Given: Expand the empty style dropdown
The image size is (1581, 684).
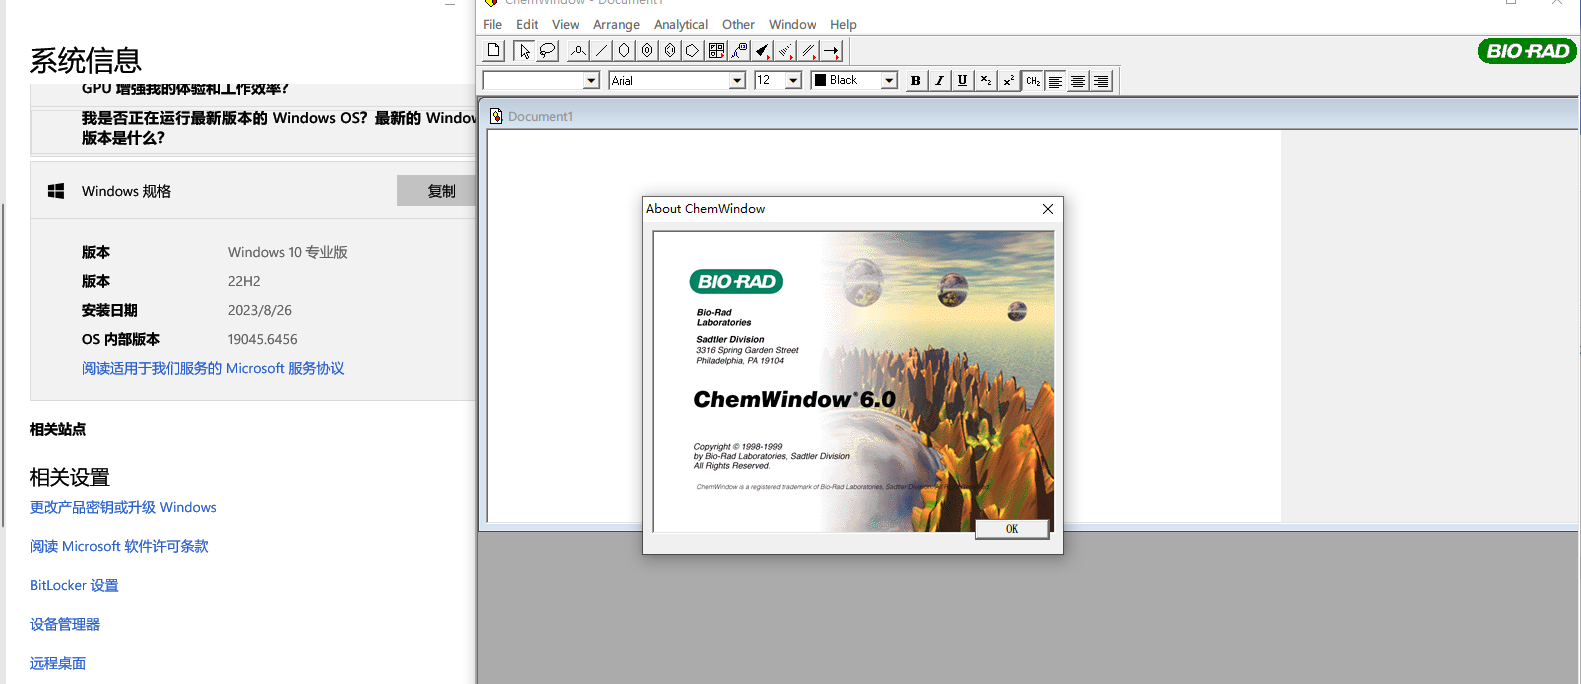Looking at the screenshot, I should pos(591,81).
